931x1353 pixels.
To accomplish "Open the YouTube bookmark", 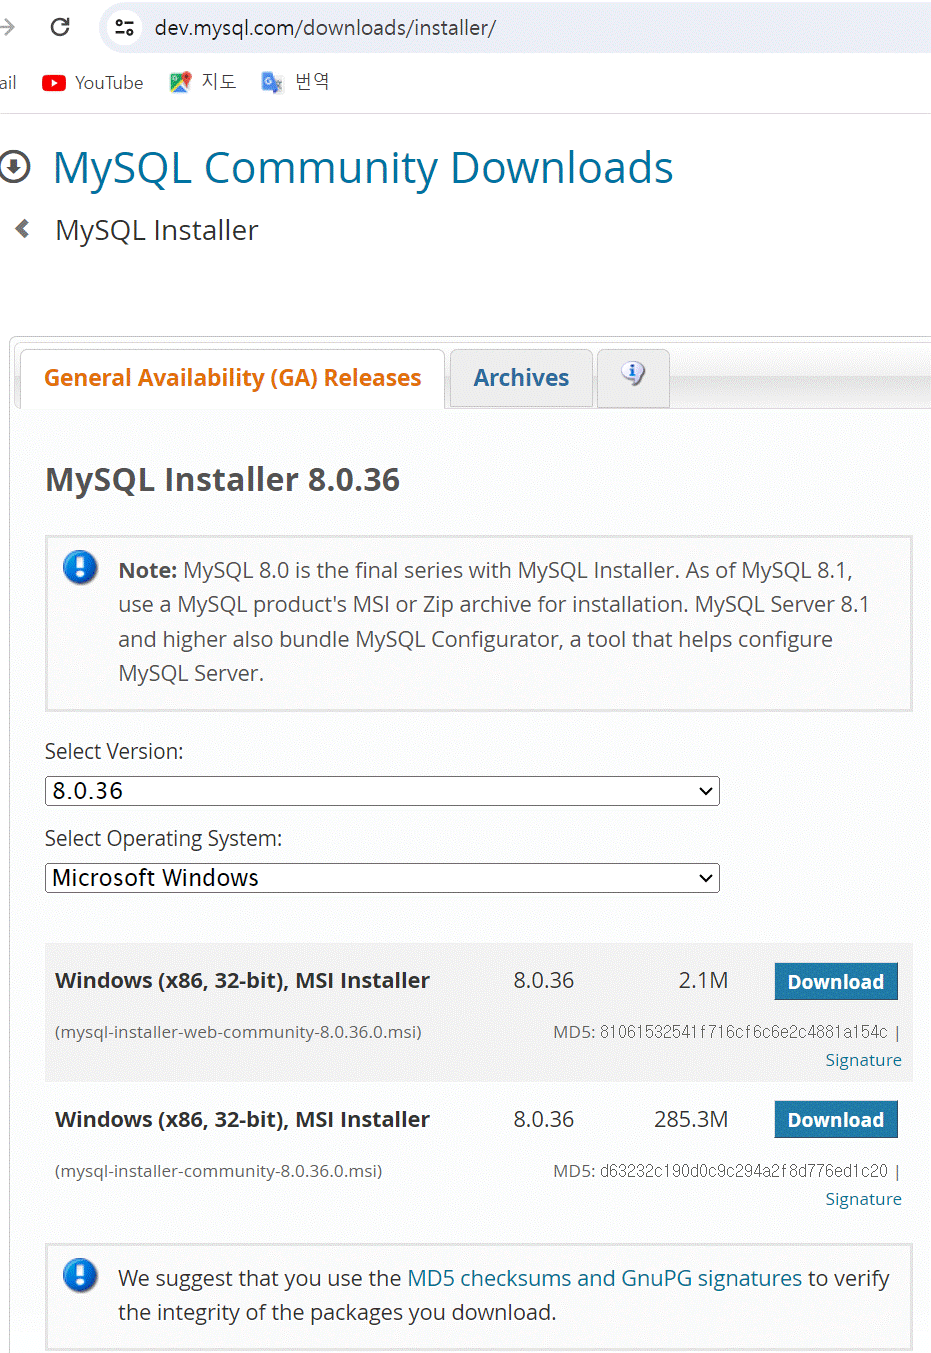I will (x=93, y=83).
